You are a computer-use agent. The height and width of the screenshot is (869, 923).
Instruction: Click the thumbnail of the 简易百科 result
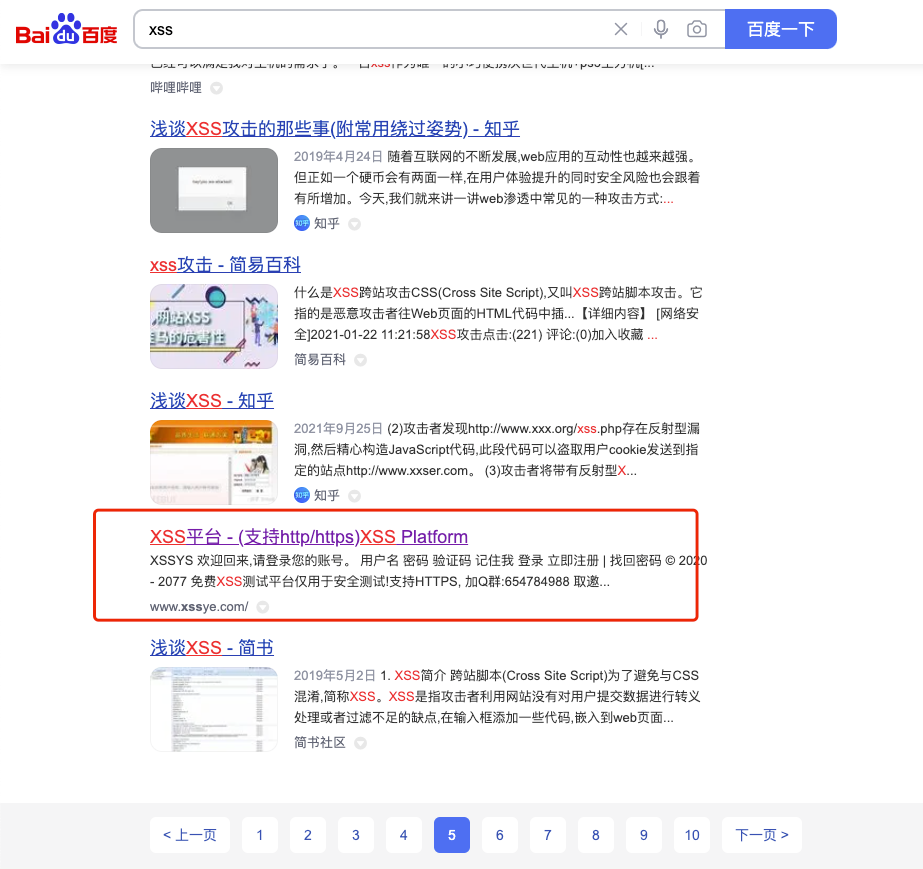pos(213,327)
